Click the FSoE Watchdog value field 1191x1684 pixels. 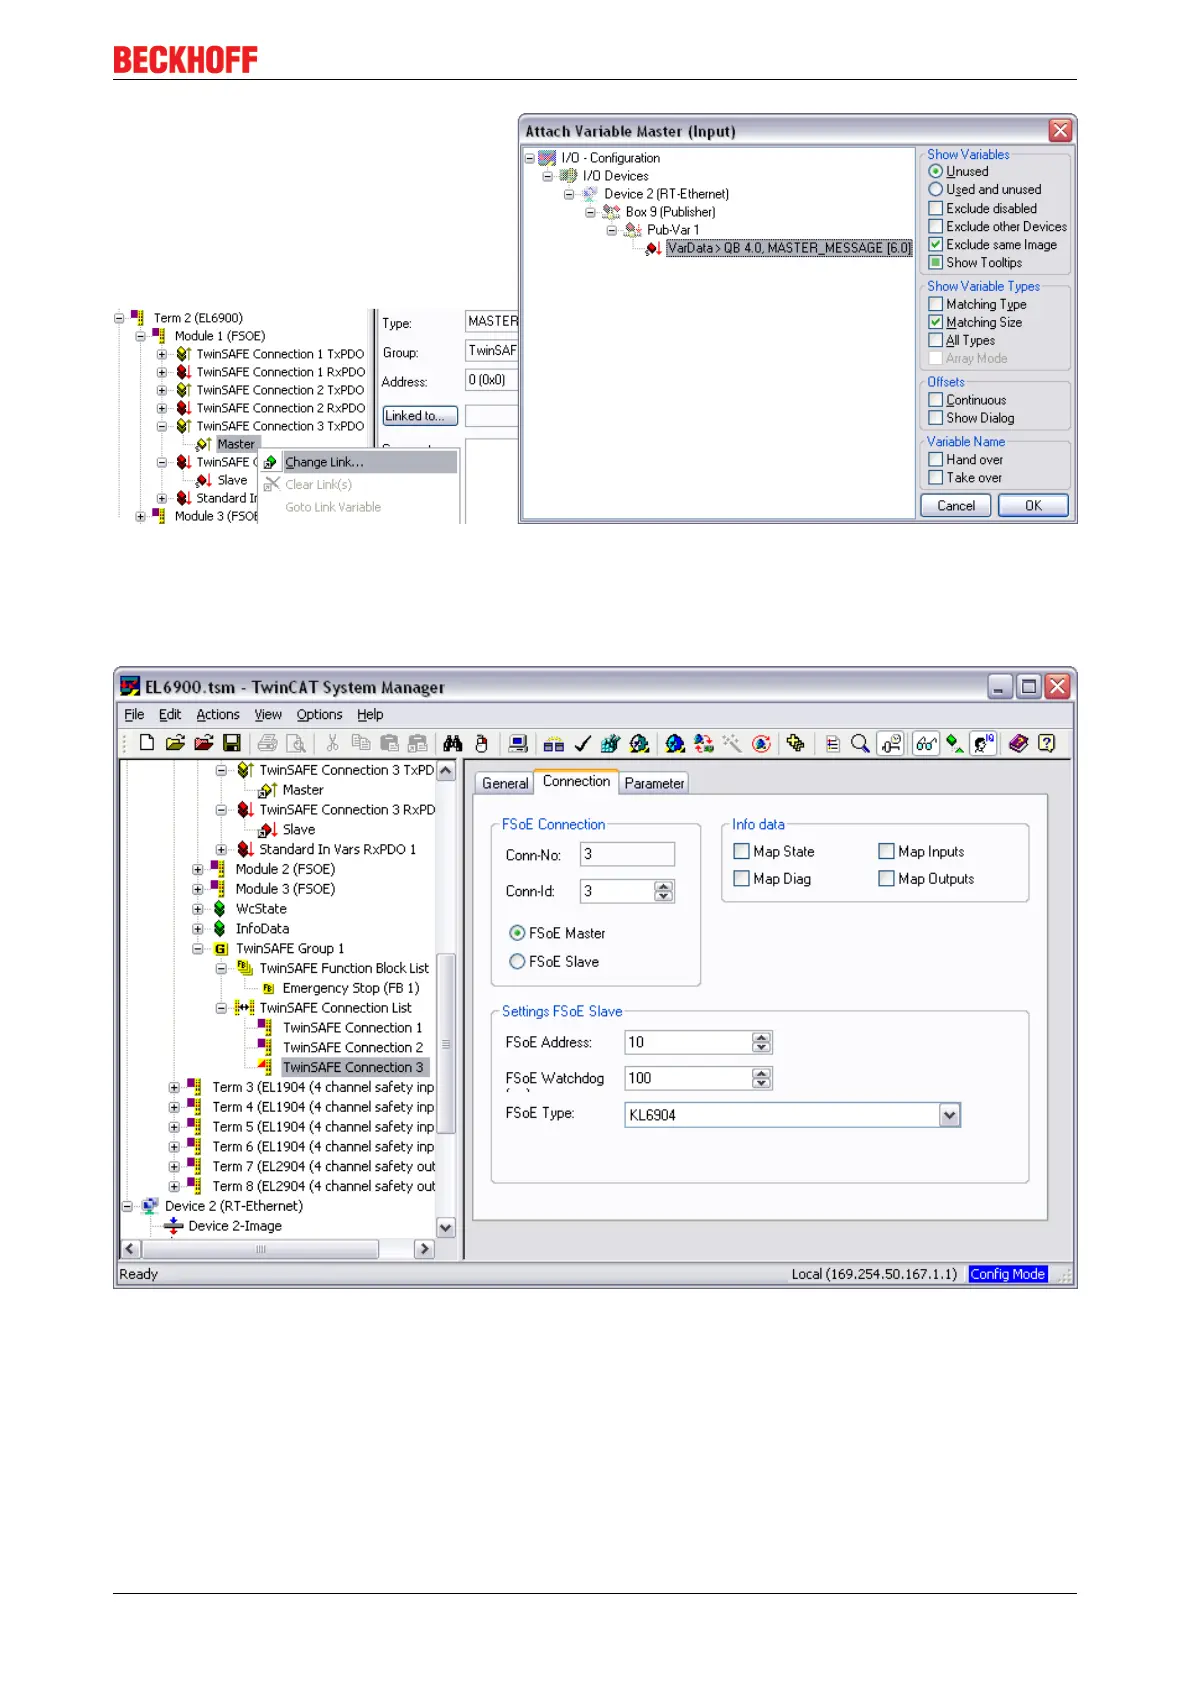pyautogui.click(x=689, y=1078)
